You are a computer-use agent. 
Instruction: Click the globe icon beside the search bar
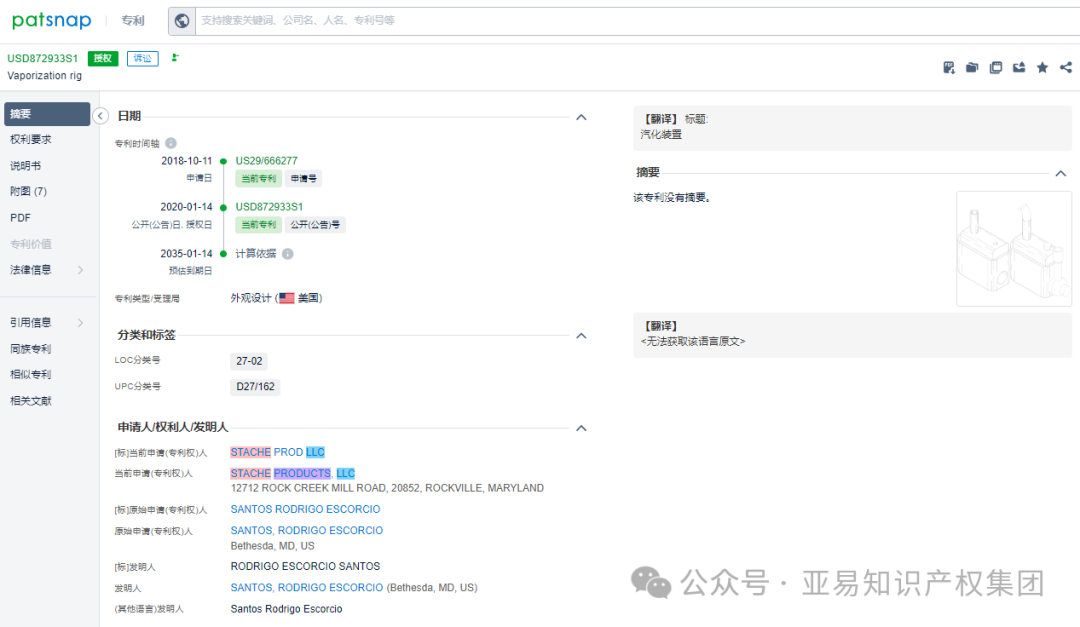pyautogui.click(x=181, y=20)
